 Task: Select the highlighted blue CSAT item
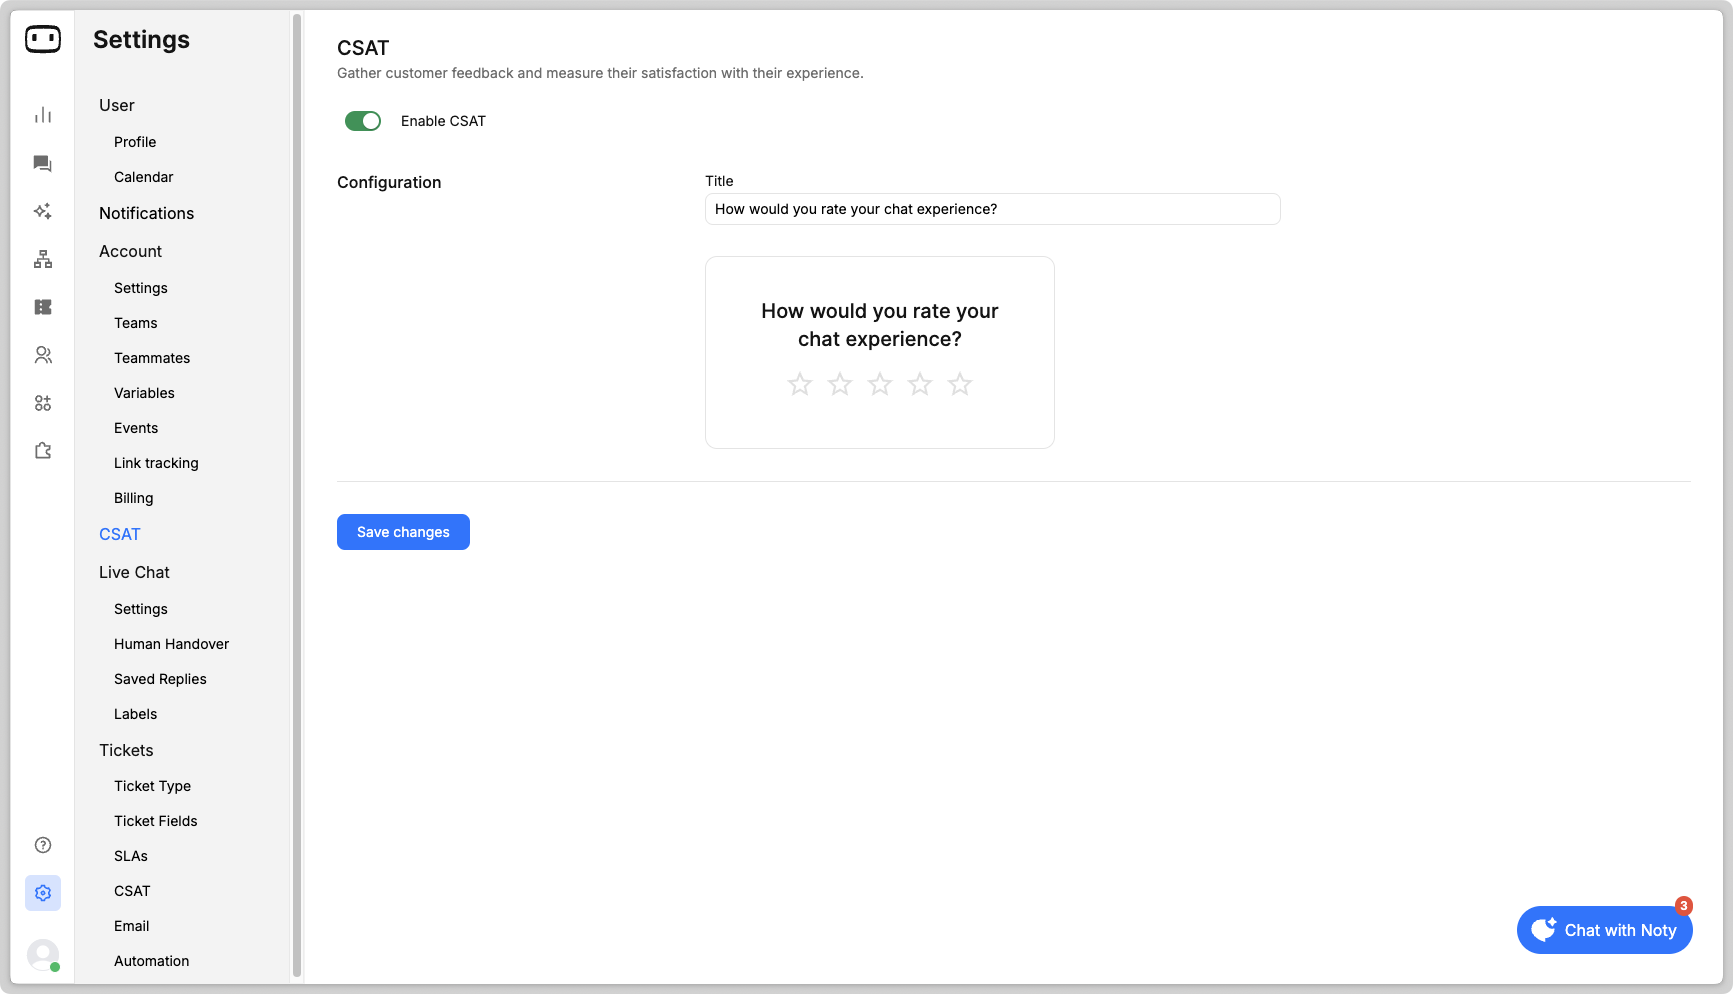coord(120,534)
